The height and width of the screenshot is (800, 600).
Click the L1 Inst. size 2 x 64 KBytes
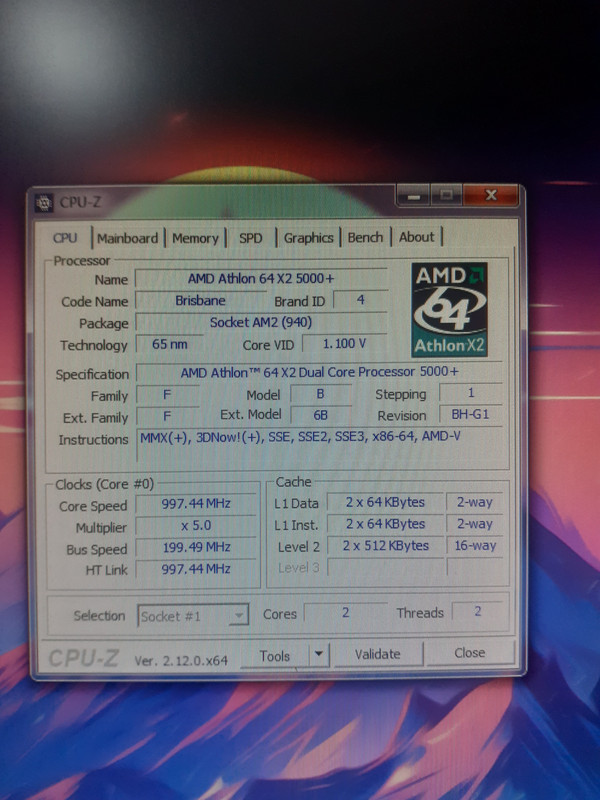click(x=385, y=524)
